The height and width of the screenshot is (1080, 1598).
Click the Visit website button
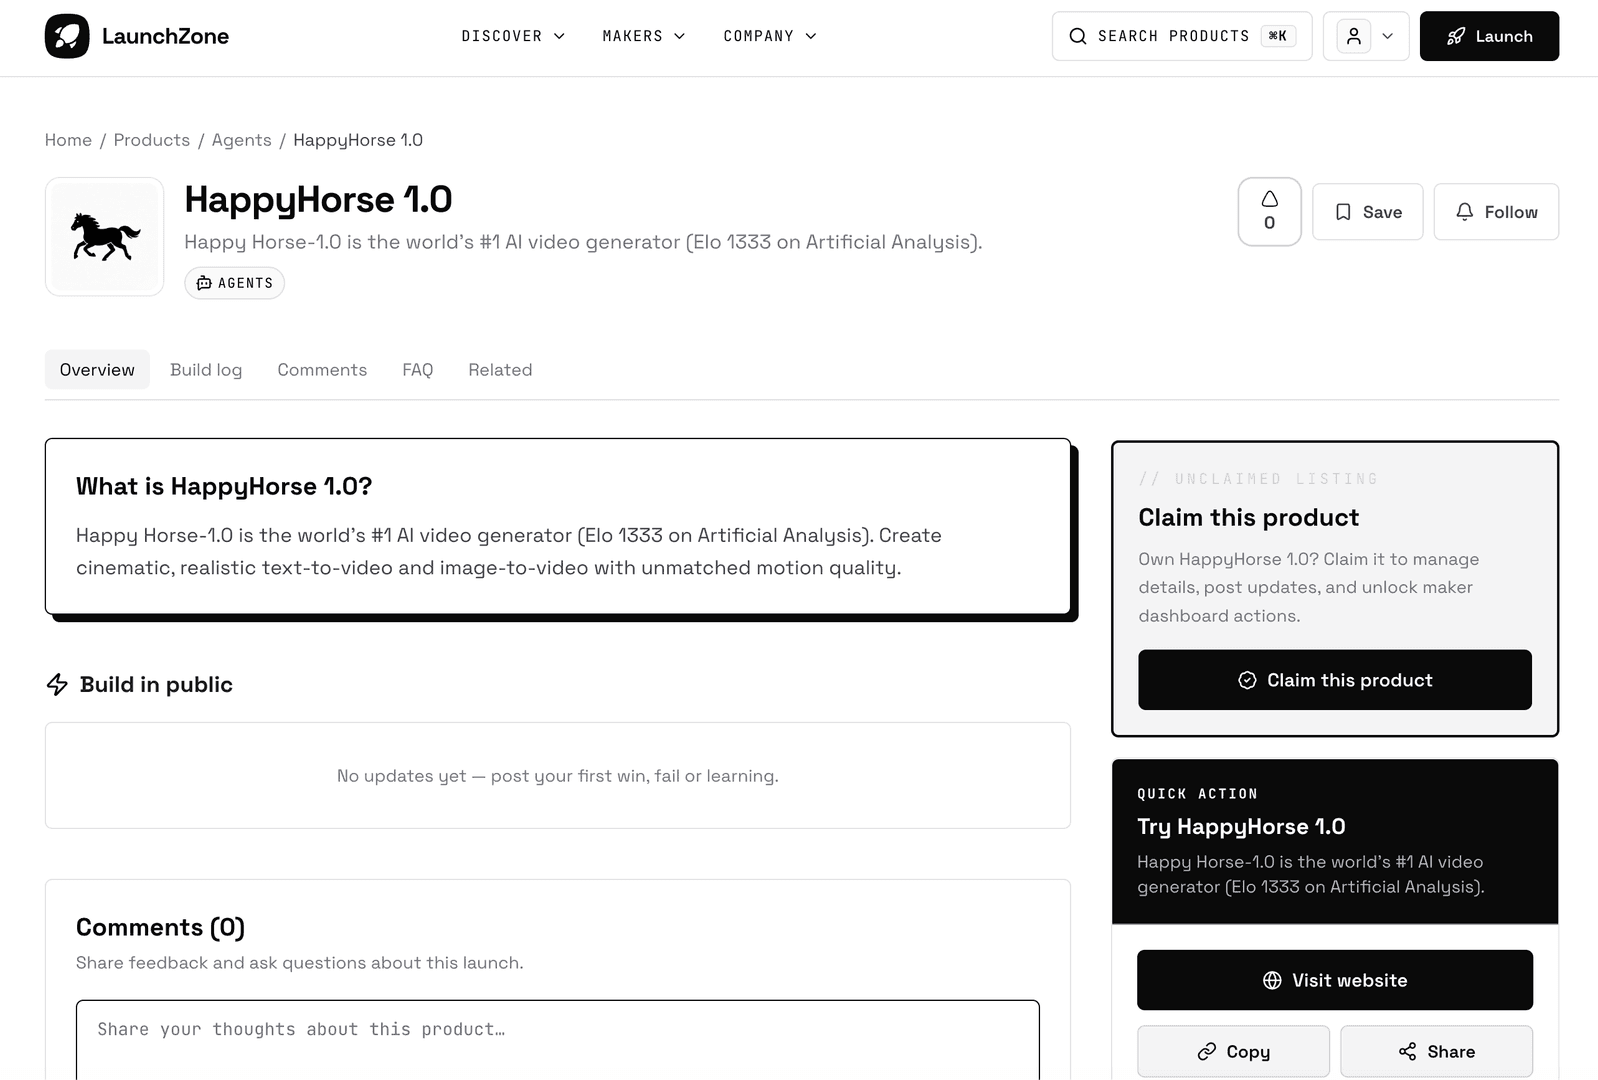point(1335,980)
